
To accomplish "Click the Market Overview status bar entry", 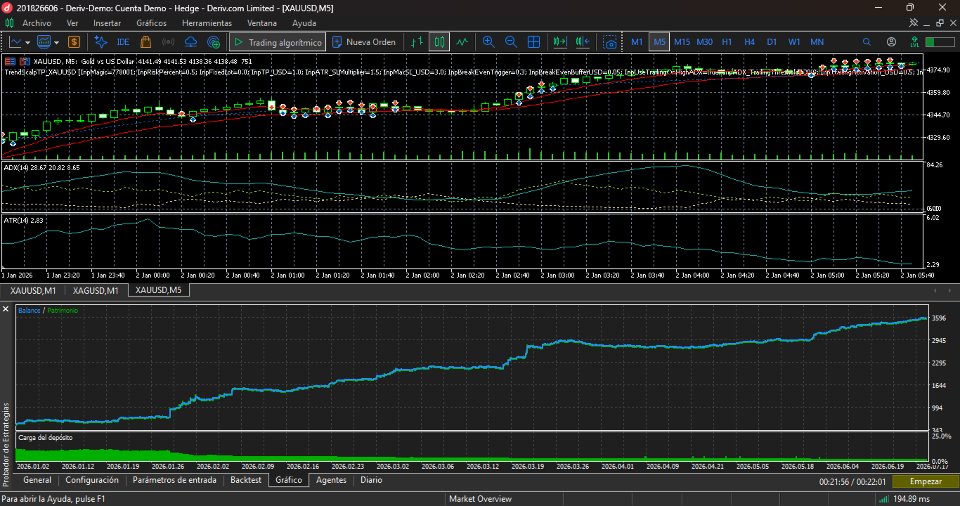I will (480, 499).
